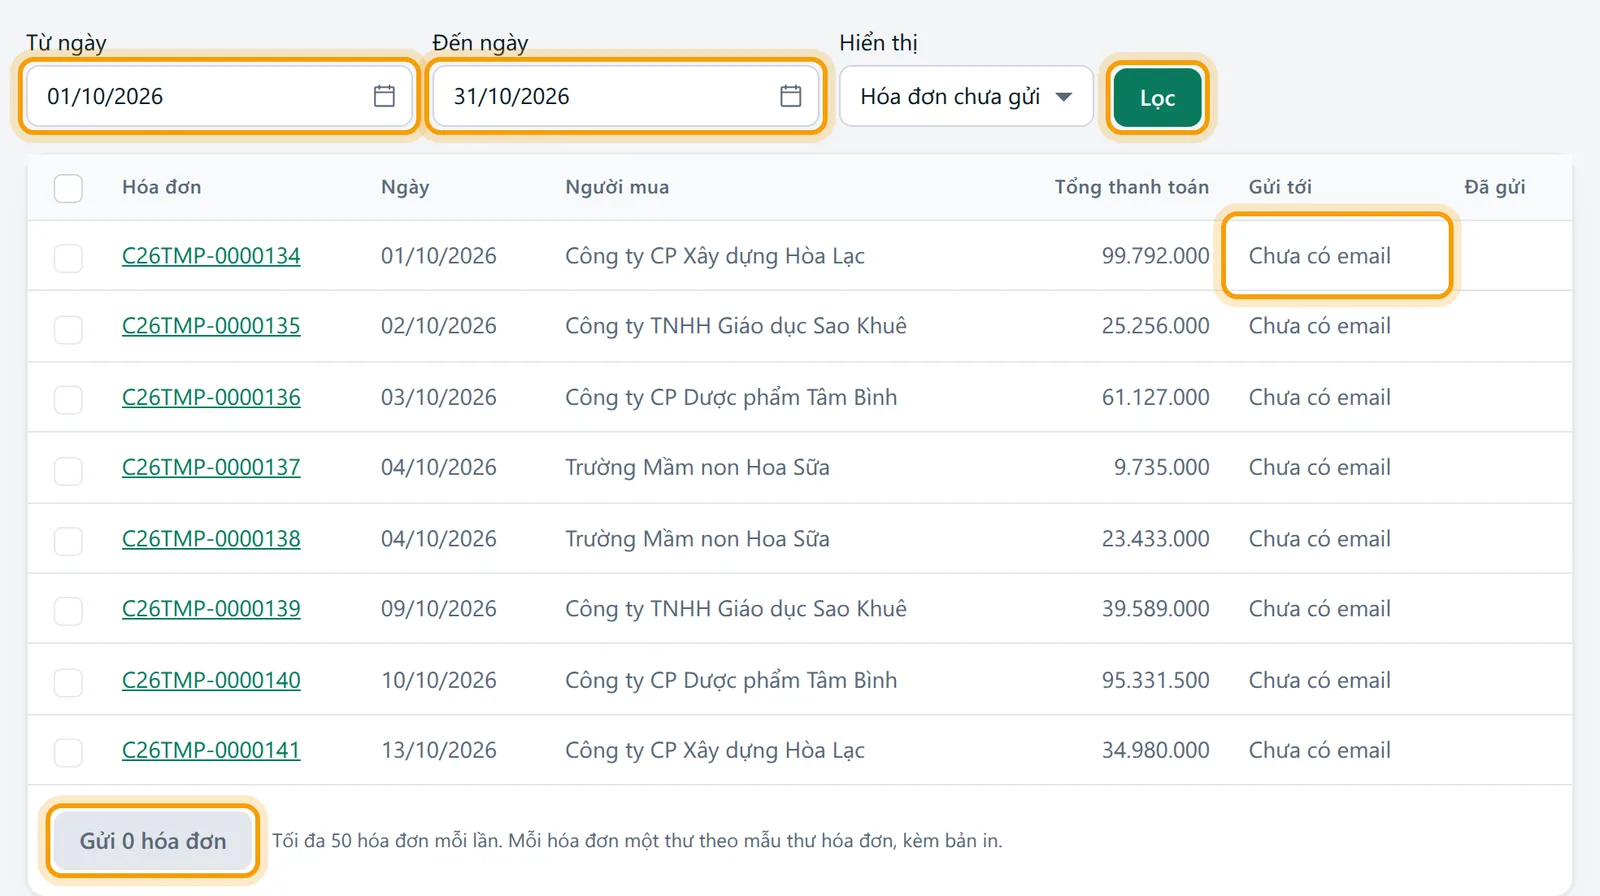Click the Người mua column header
The height and width of the screenshot is (896, 1600).
[617, 187]
